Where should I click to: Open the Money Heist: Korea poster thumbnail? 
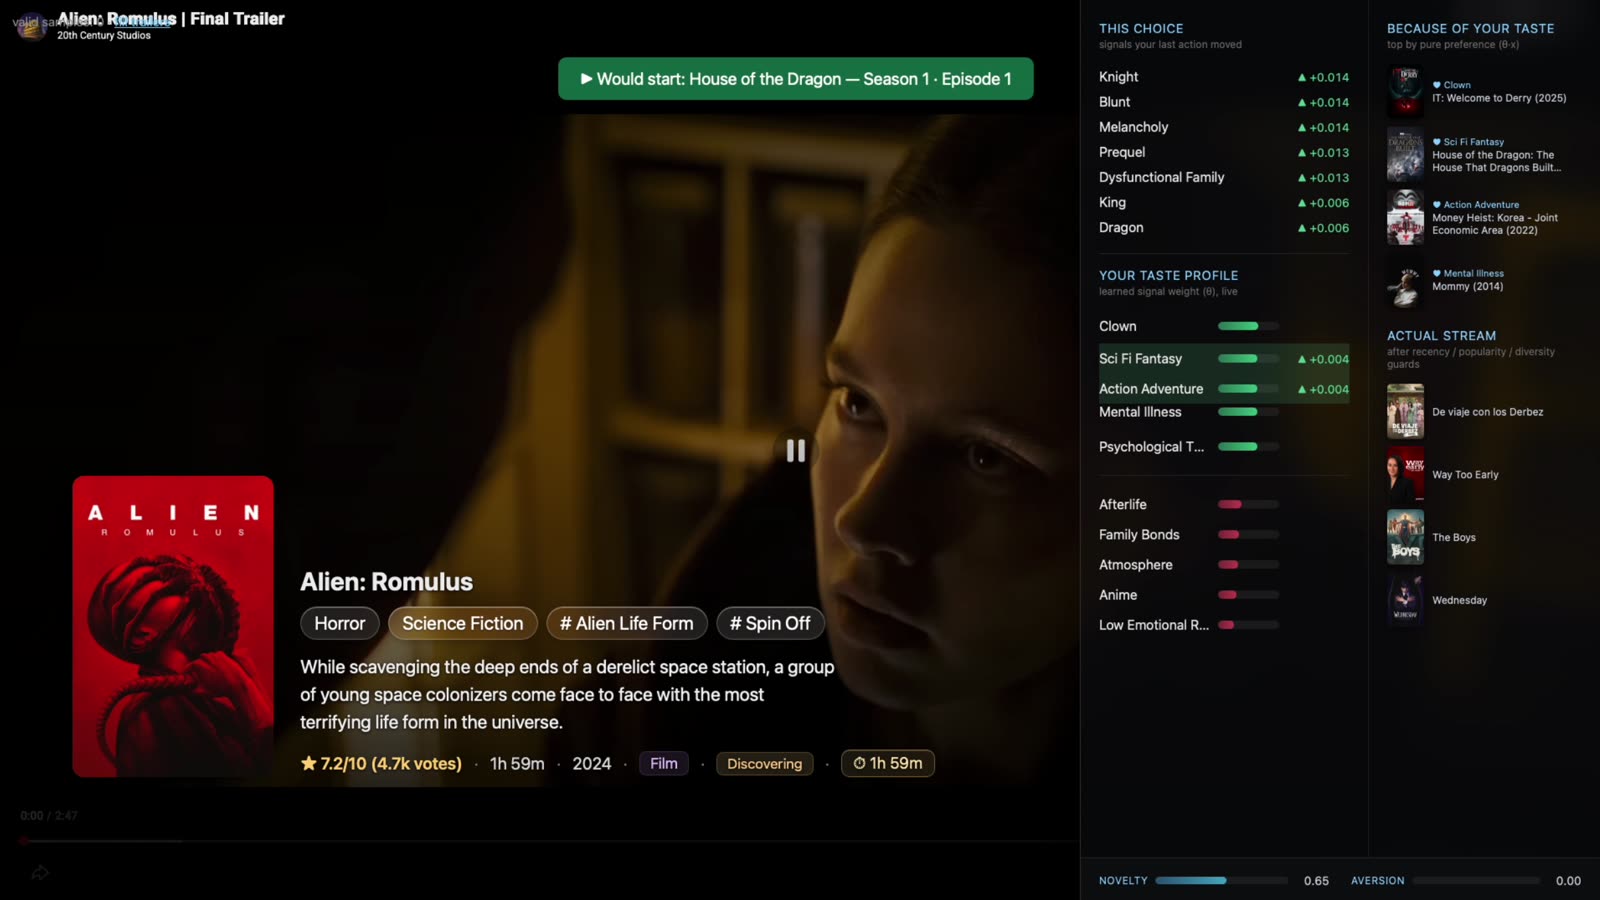[1405, 217]
